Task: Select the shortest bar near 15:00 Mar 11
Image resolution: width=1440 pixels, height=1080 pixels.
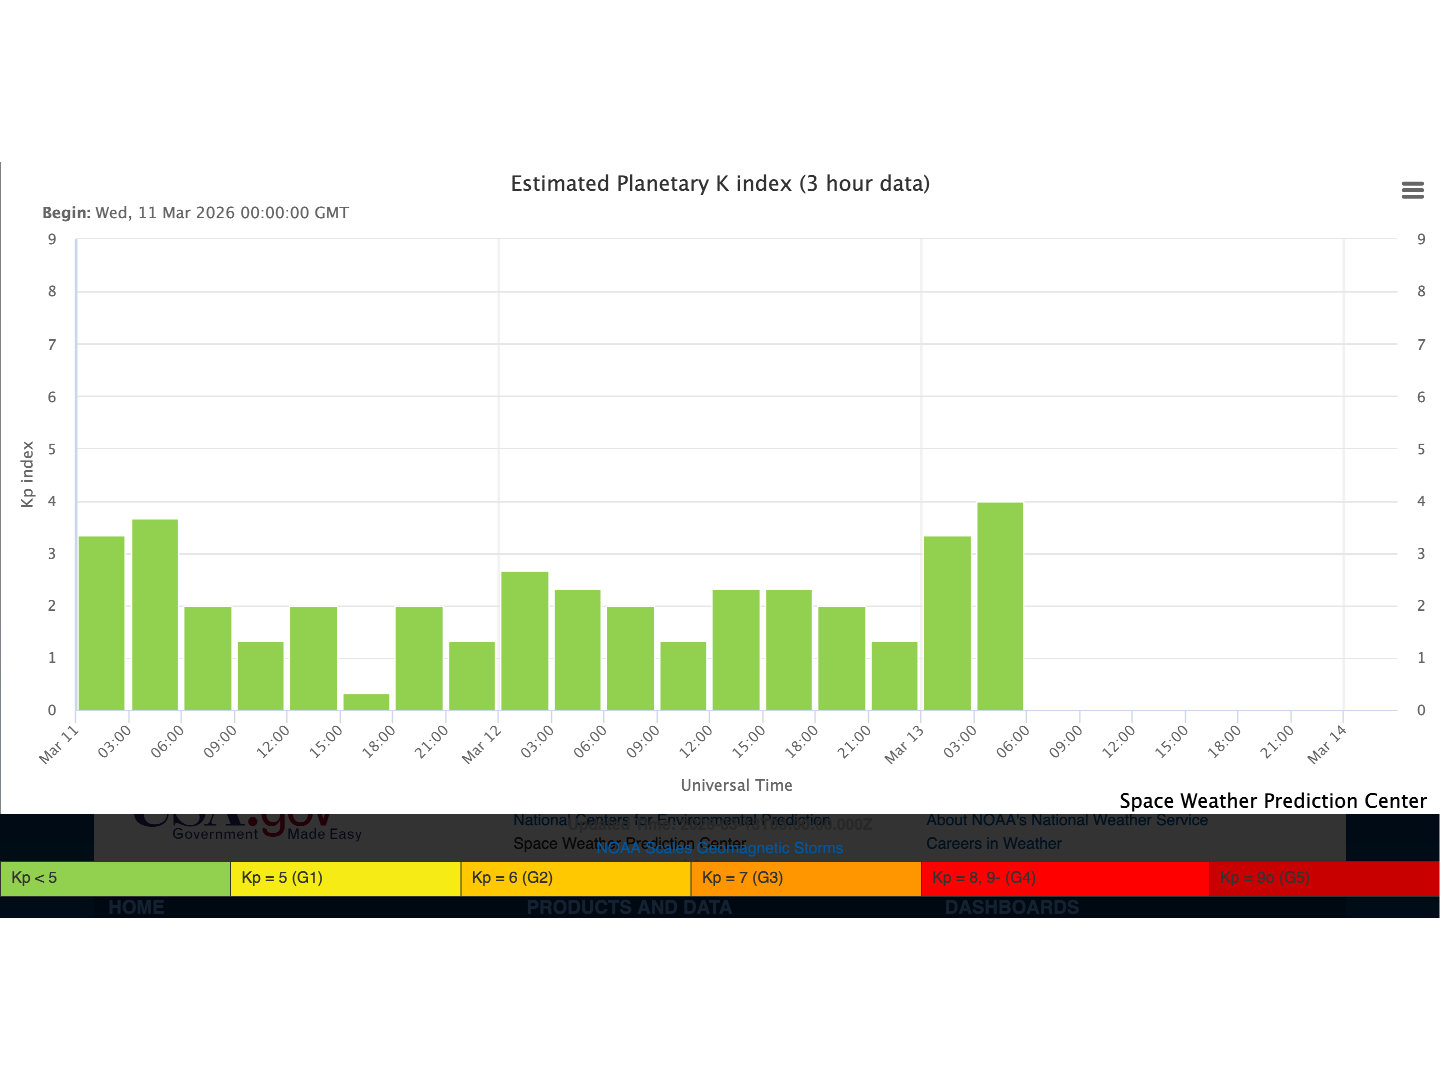Action: click(x=366, y=702)
